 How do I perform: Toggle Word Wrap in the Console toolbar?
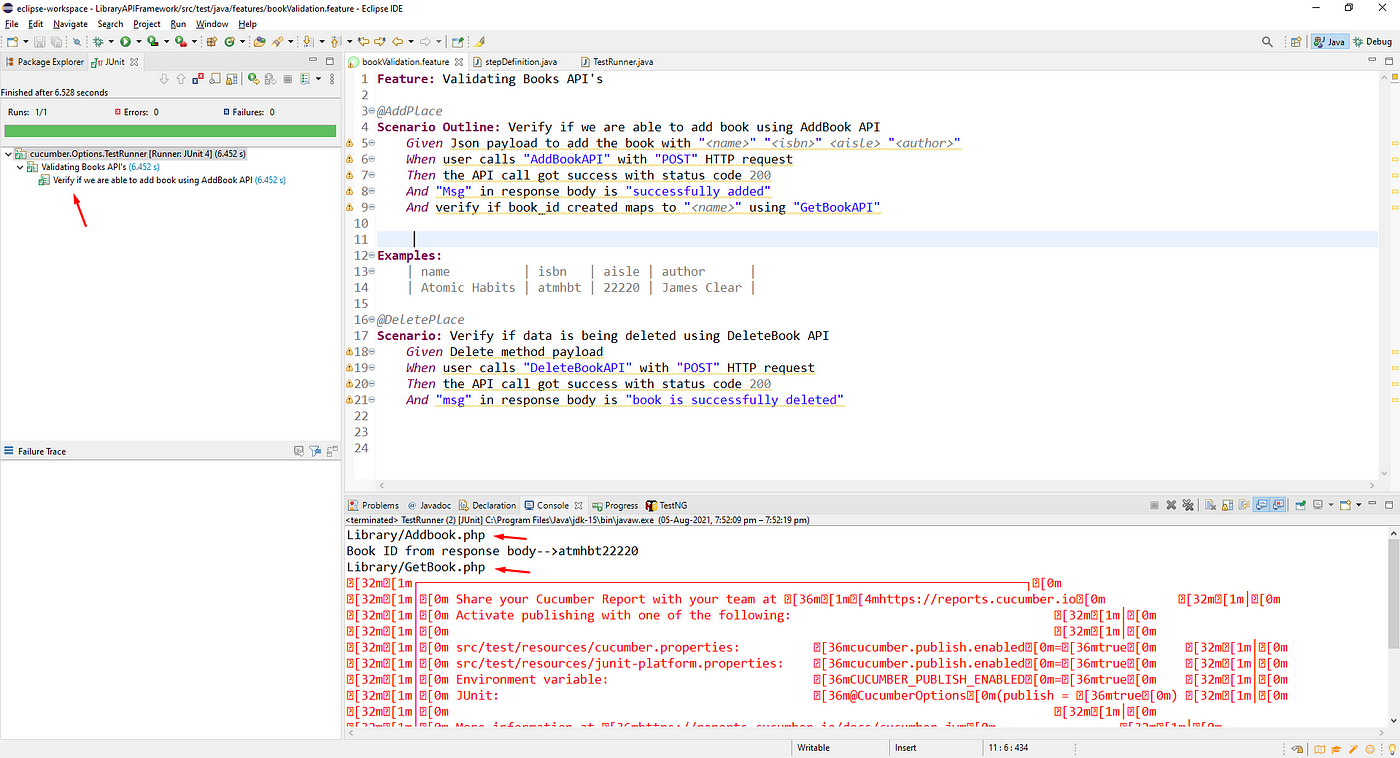pos(1244,505)
